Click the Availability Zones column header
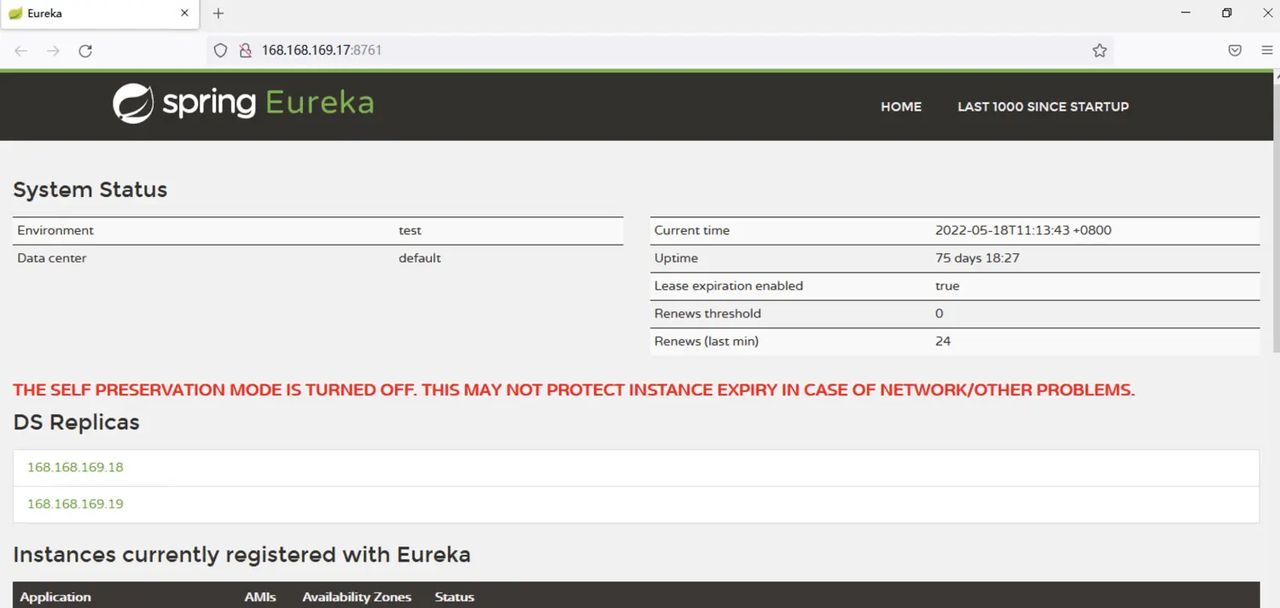The height and width of the screenshot is (608, 1280). 357,597
